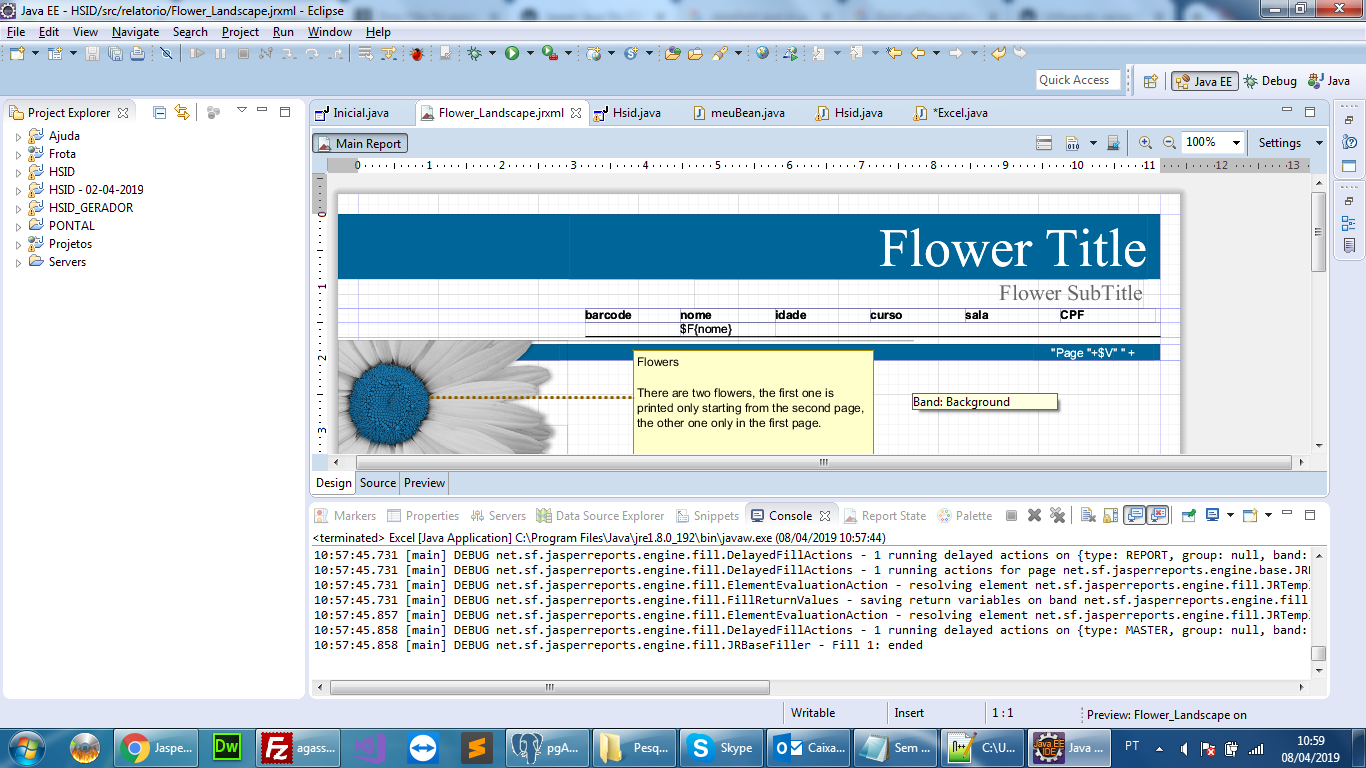1366x768 pixels.
Task: Click Remove All Terminated Launches in Console
Action: pyautogui.click(x=1057, y=515)
